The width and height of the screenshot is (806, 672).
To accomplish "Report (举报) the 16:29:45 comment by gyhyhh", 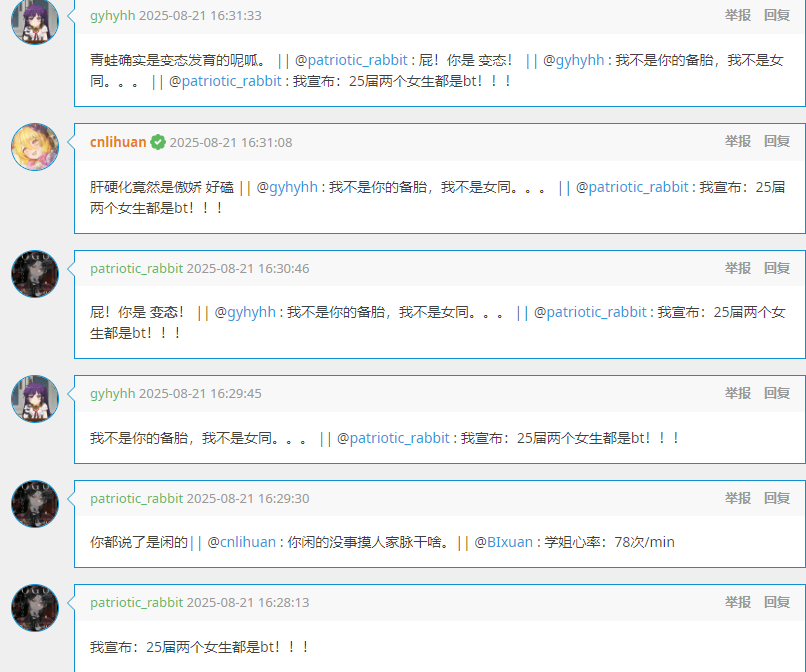I will 738,393.
